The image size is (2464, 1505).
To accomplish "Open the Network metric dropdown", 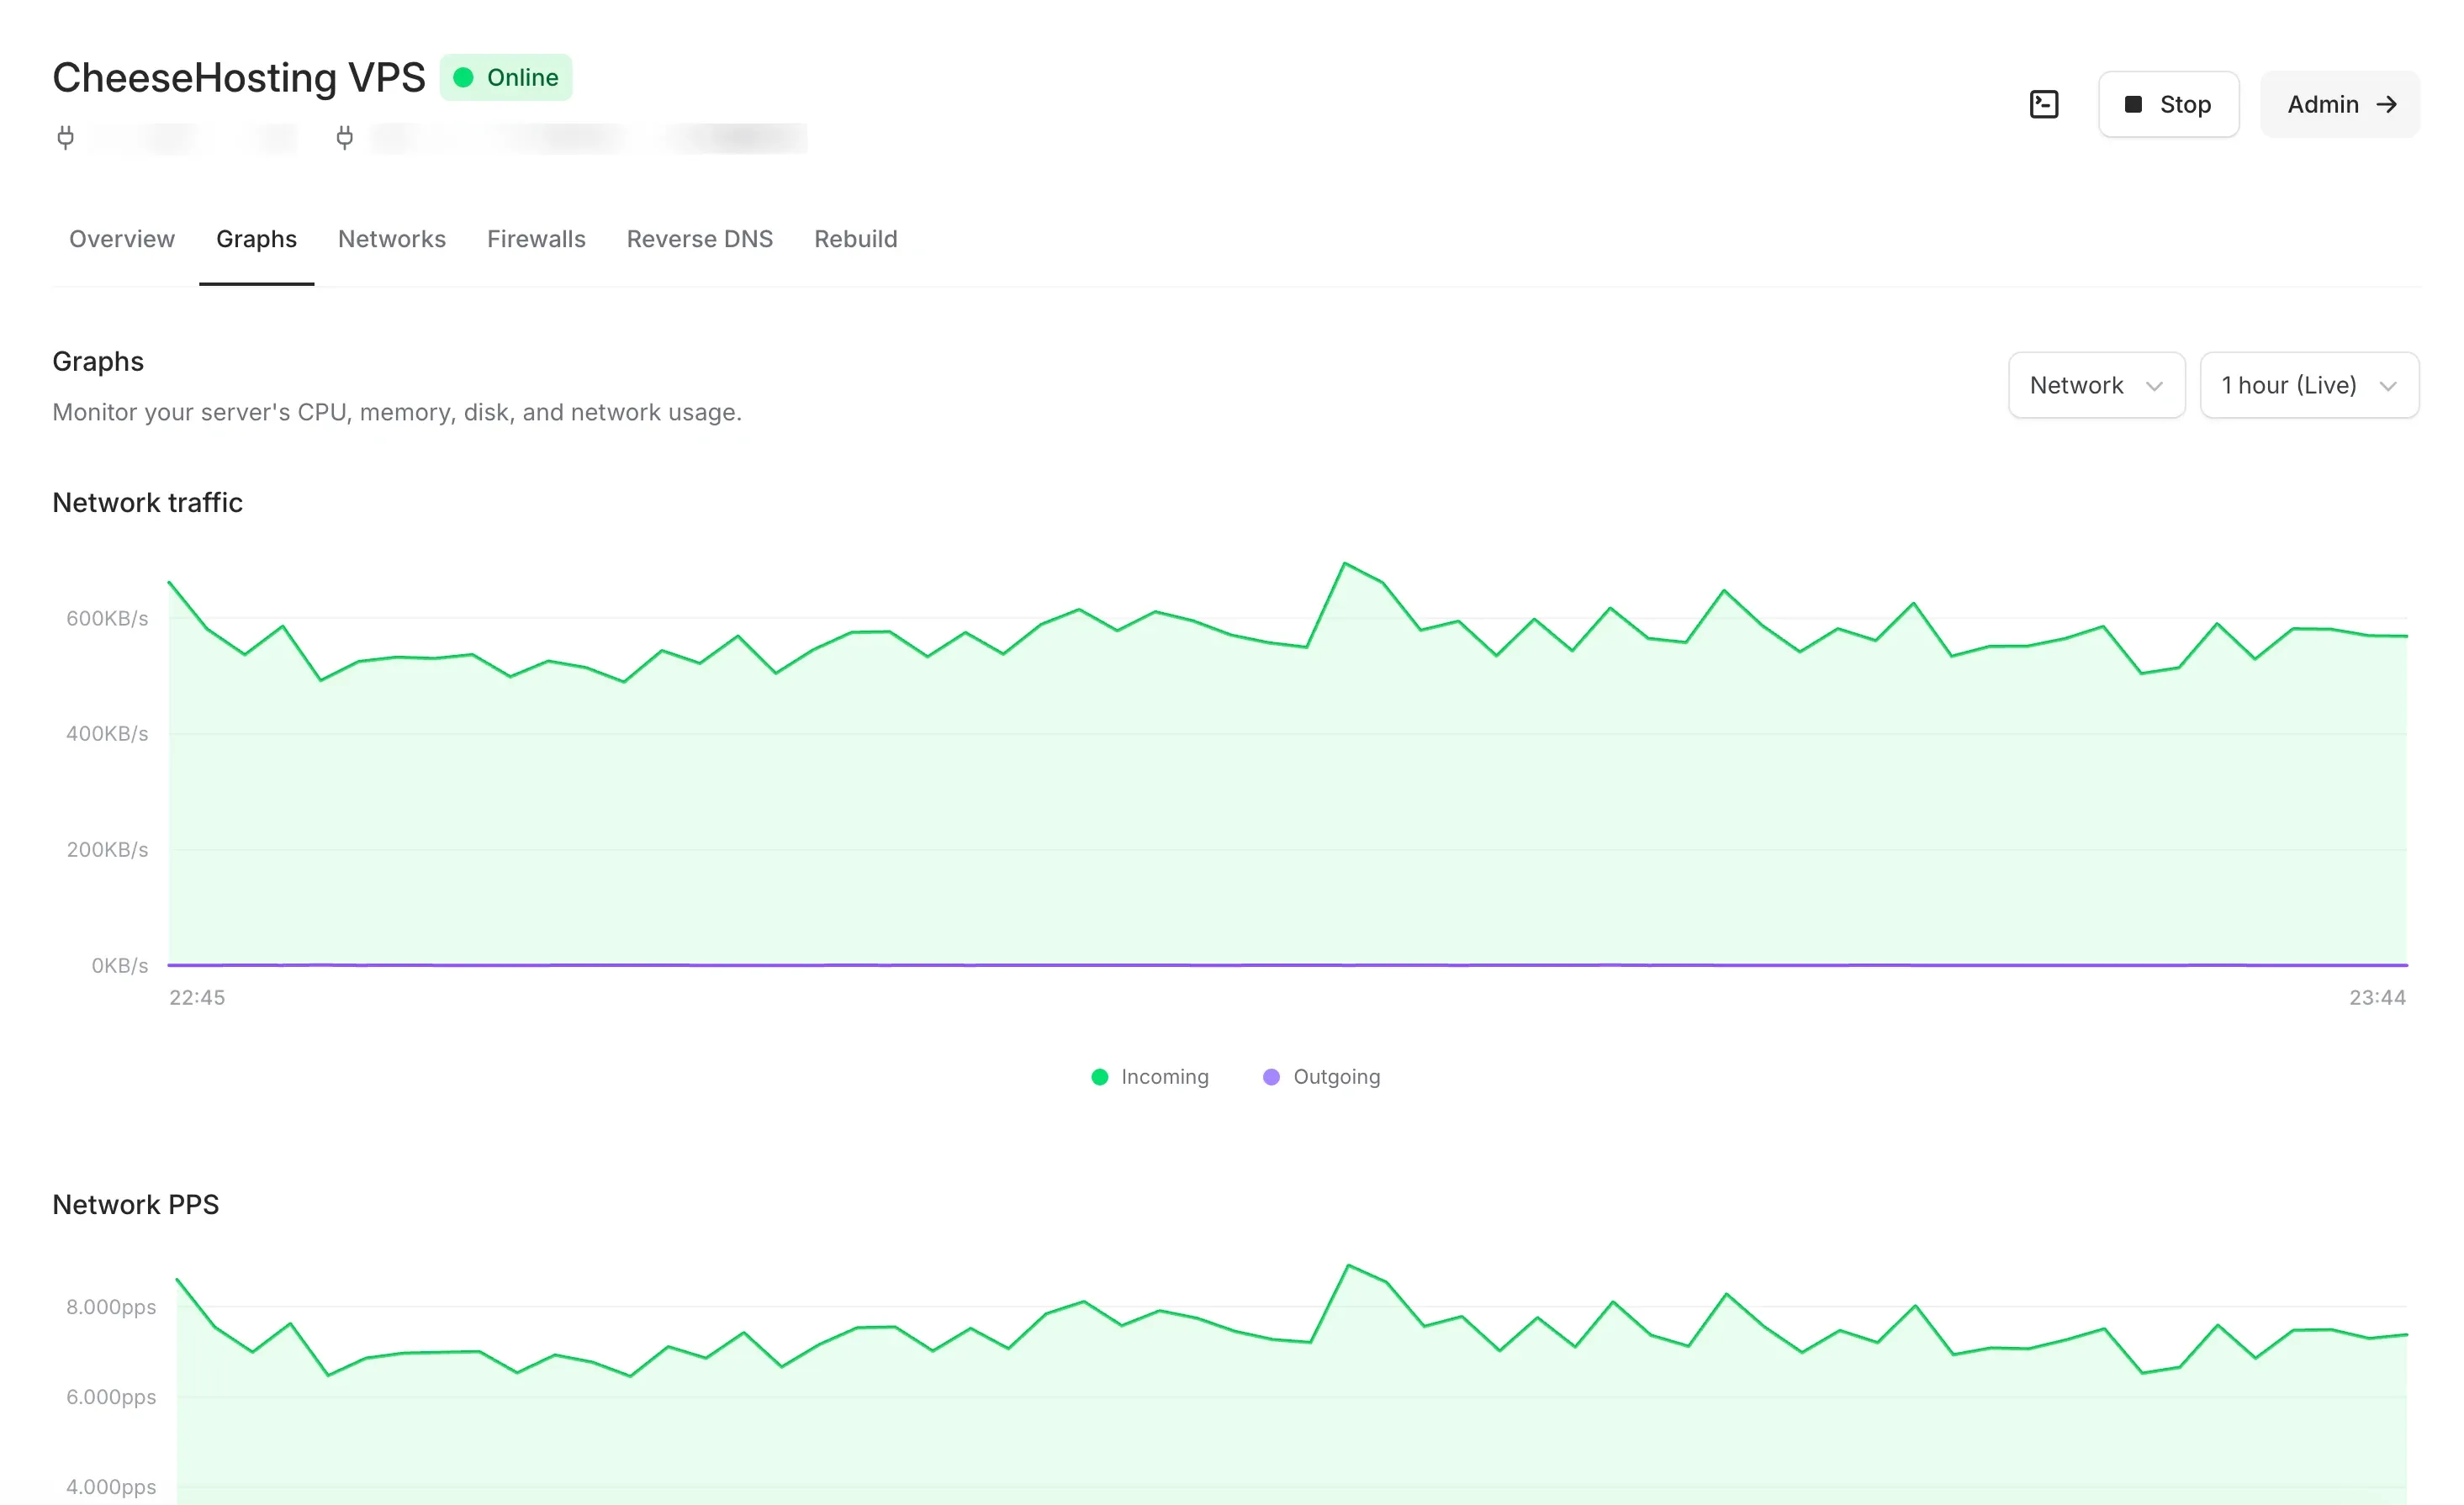I will (2096, 385).
